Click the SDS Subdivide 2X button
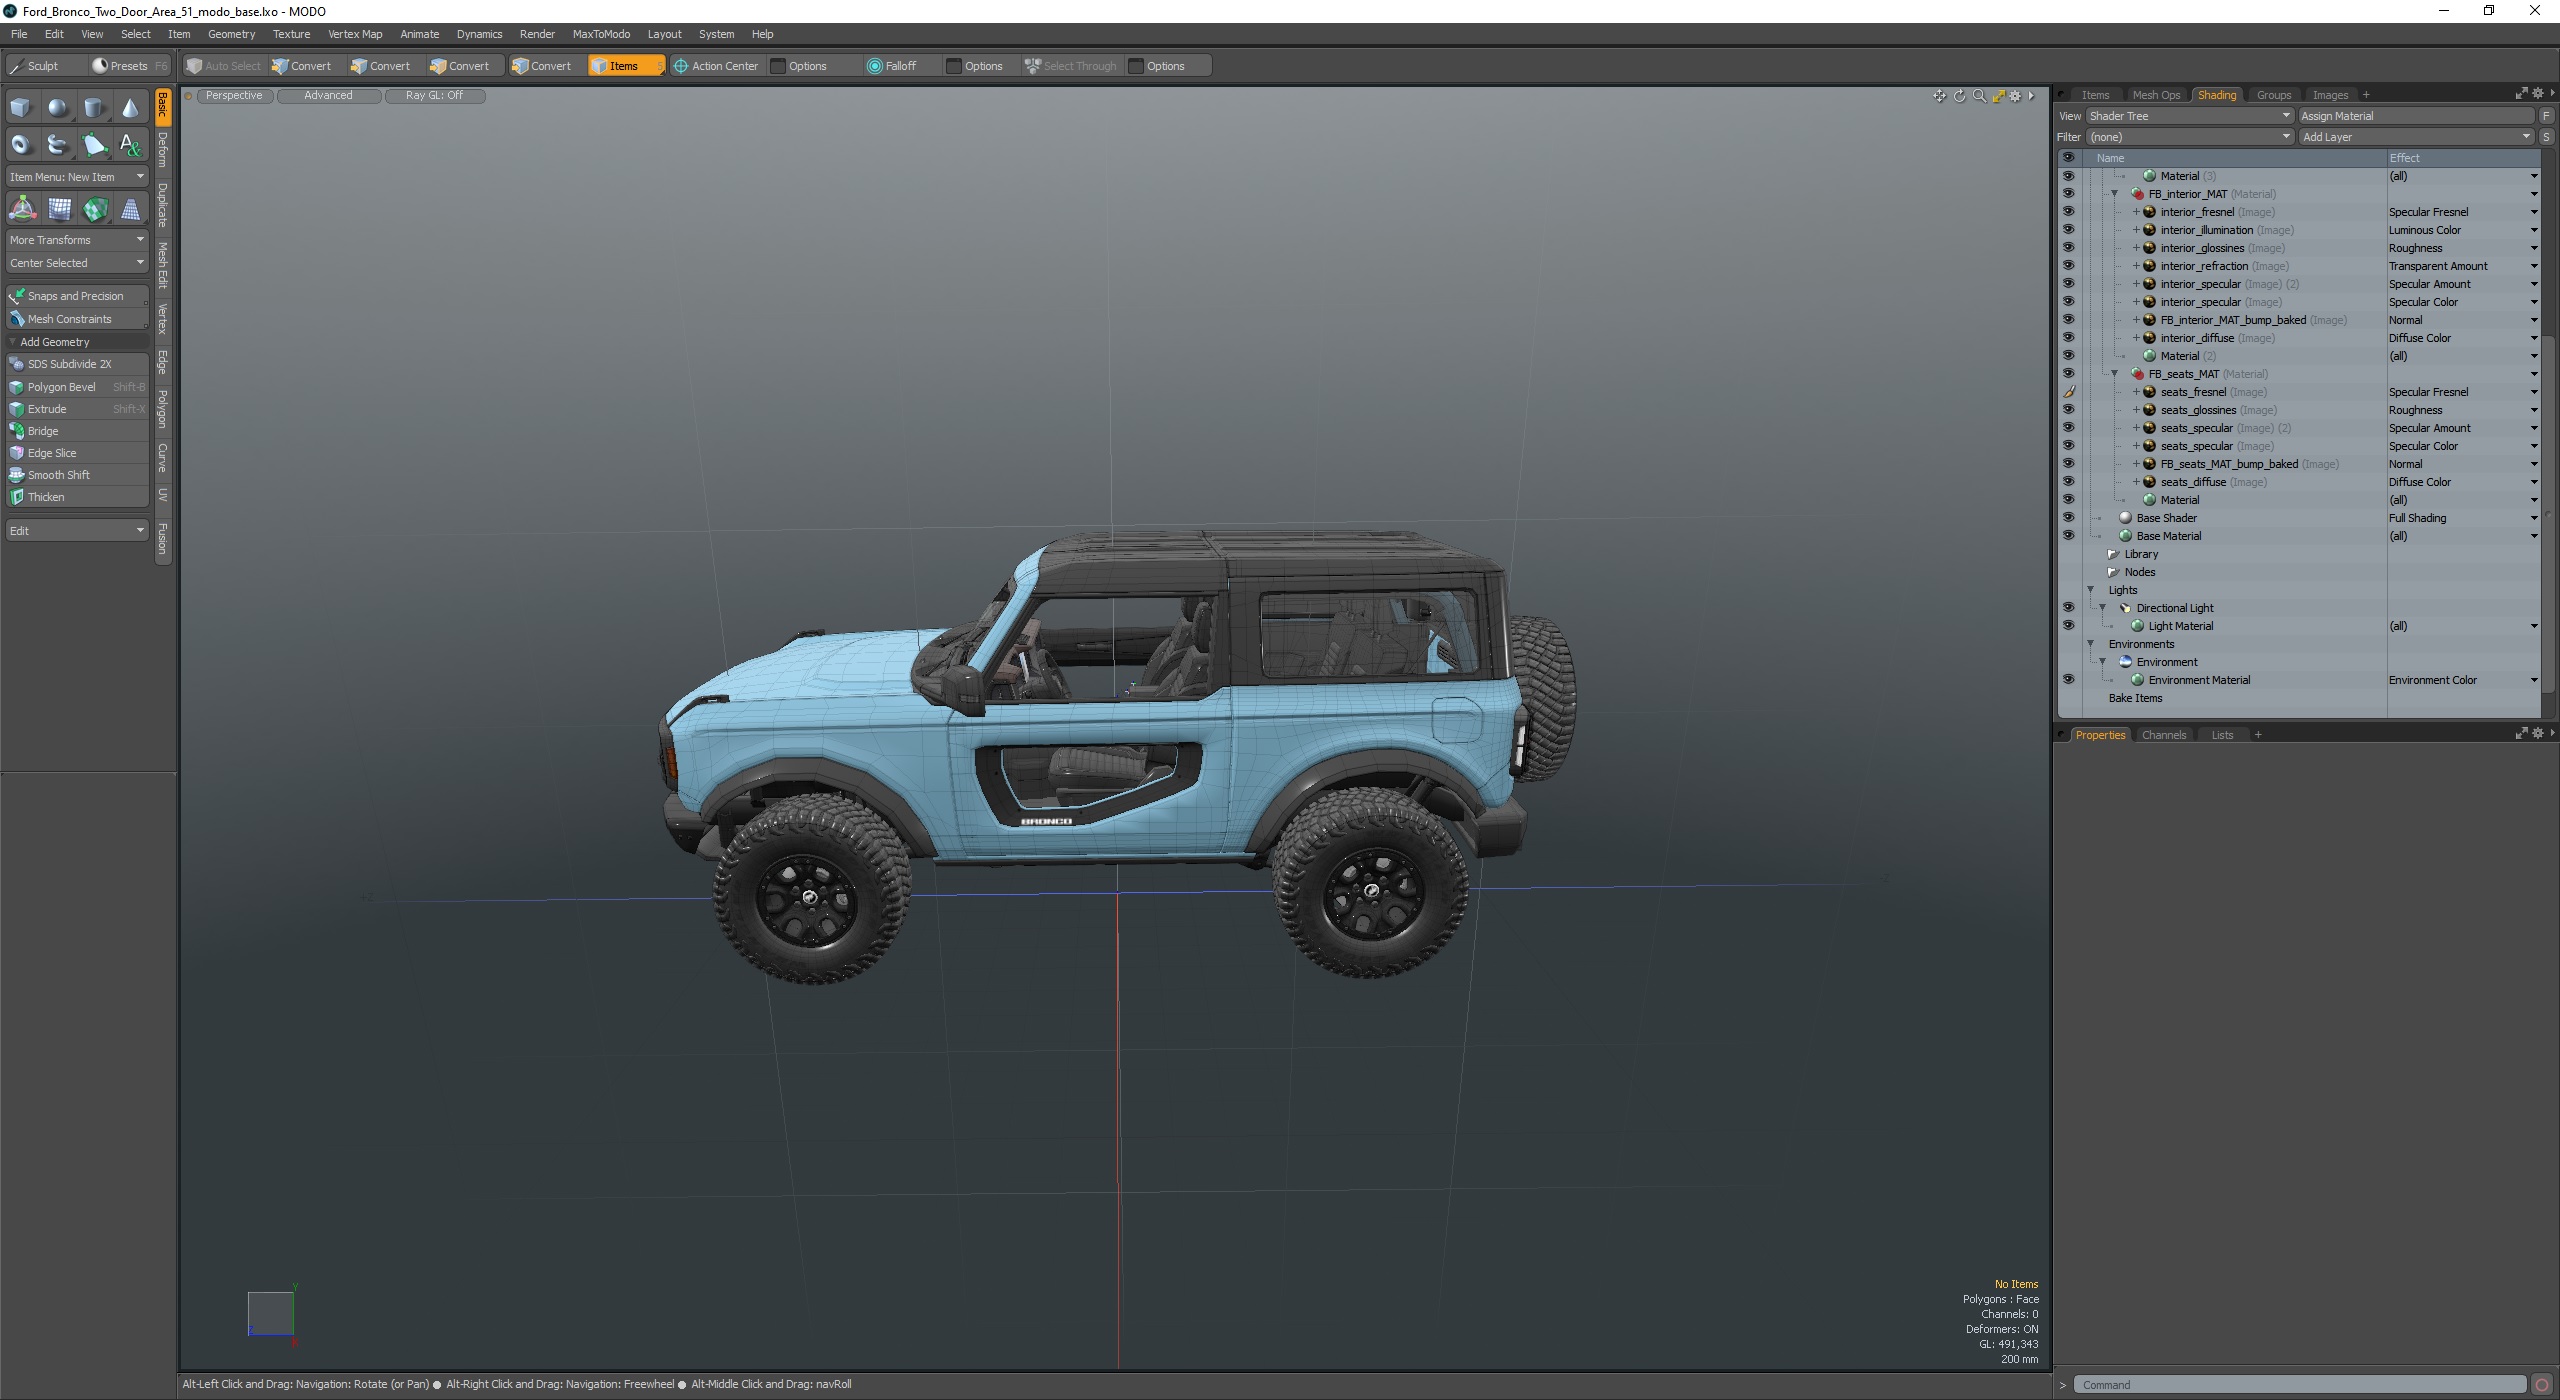The height and width of the screenshot is (1400, 2560). pyautogui.click(x=77, y=364)
